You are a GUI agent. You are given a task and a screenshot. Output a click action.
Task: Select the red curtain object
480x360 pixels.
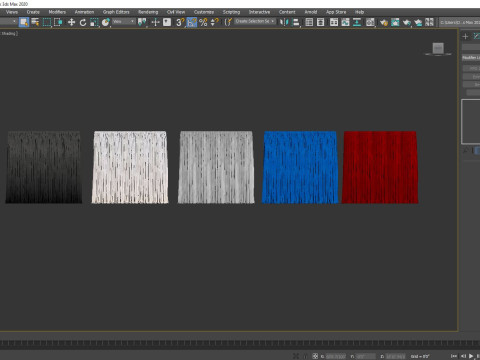[x=380, y=167]
